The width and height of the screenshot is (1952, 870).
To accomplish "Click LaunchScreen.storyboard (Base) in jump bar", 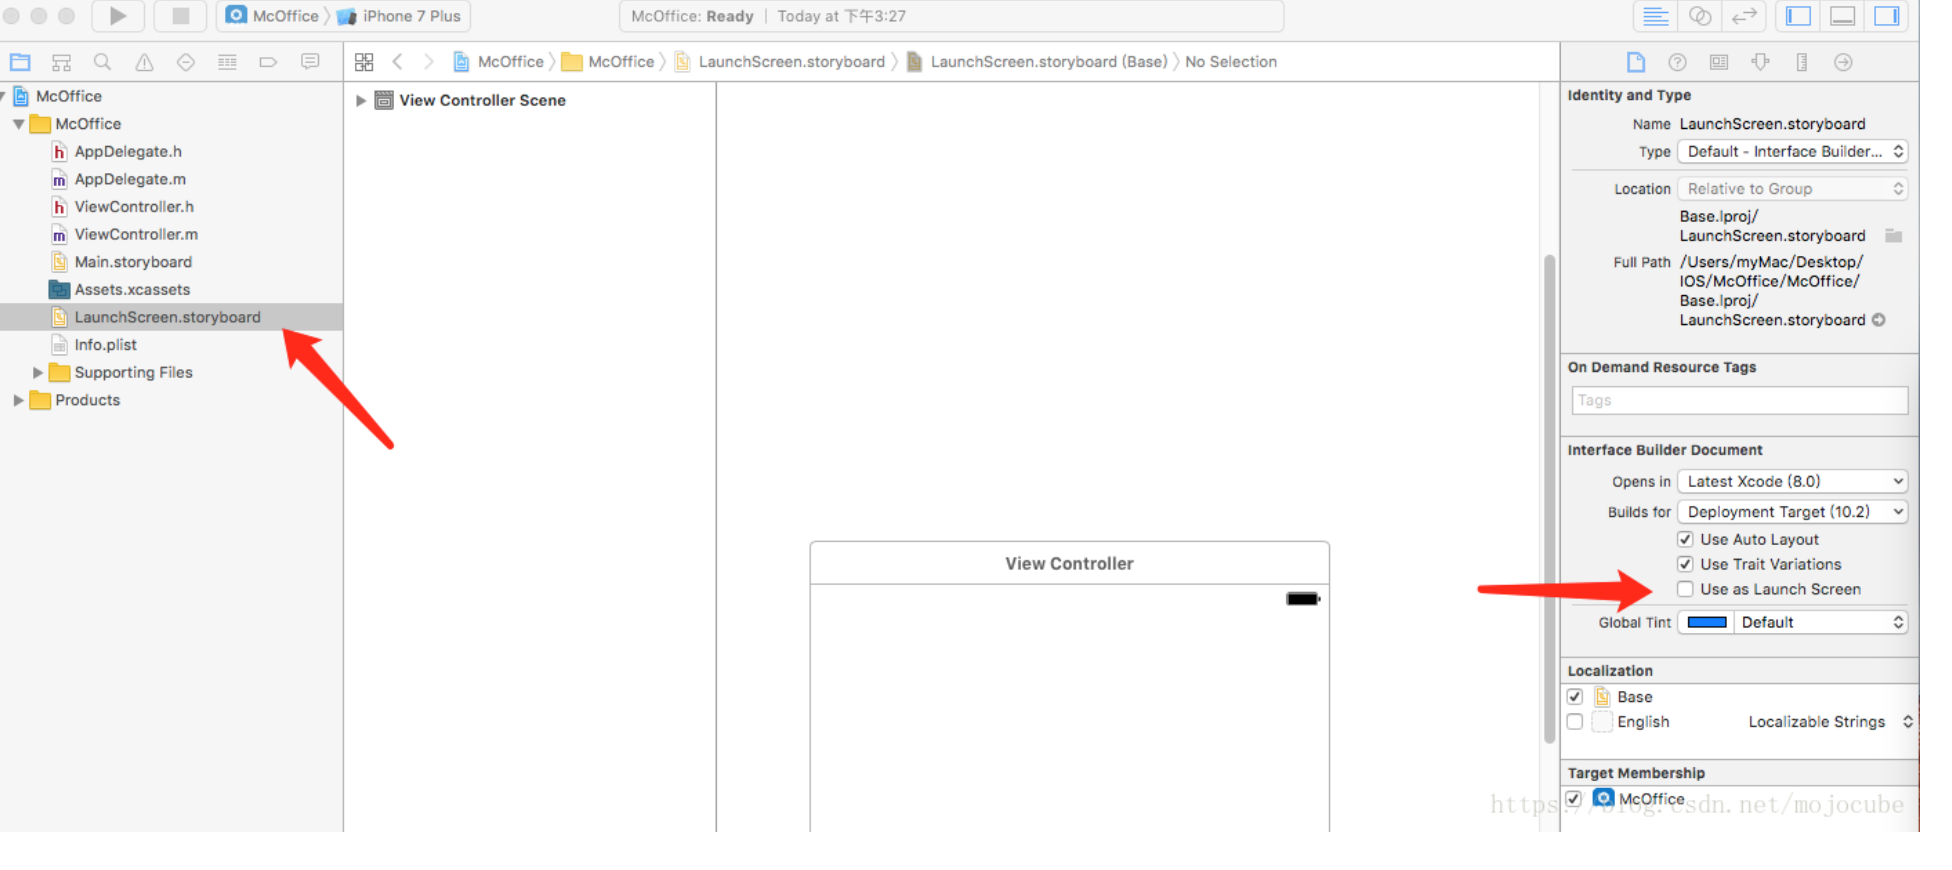I will pyautogui.click(x=1037, y=62).
